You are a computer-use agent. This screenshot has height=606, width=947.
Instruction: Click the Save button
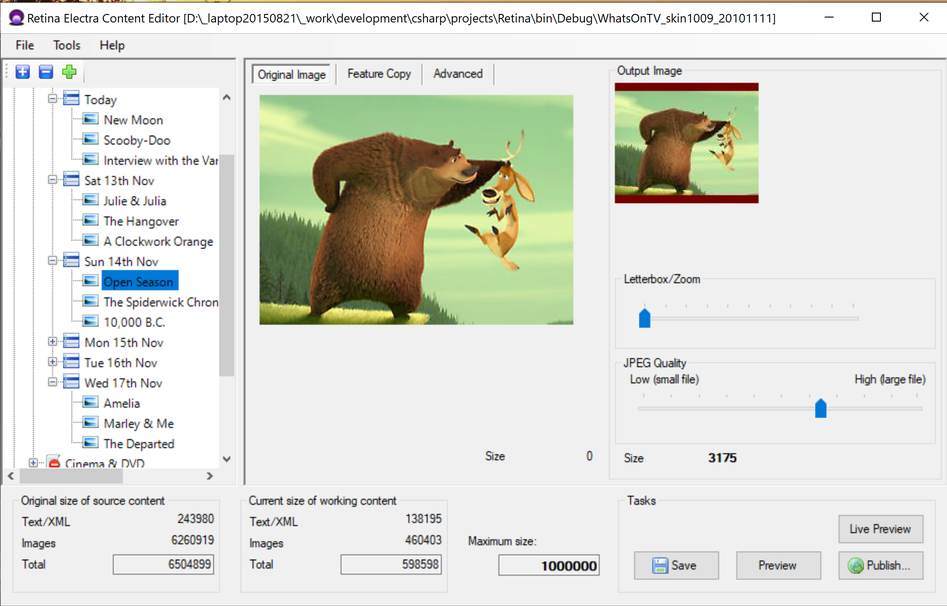tap(675, 565)
